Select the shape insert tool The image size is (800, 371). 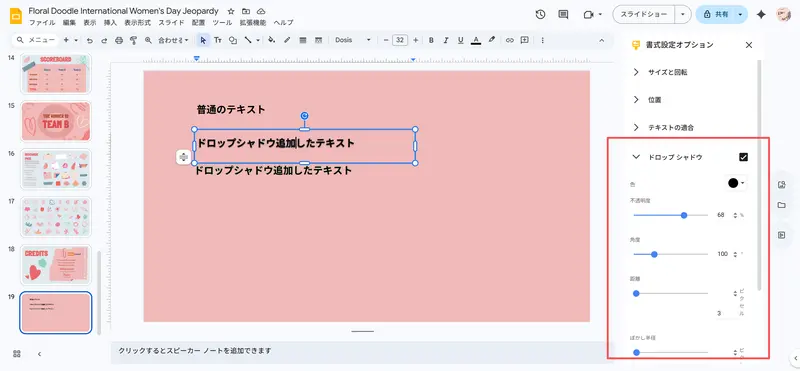point(233,40)
